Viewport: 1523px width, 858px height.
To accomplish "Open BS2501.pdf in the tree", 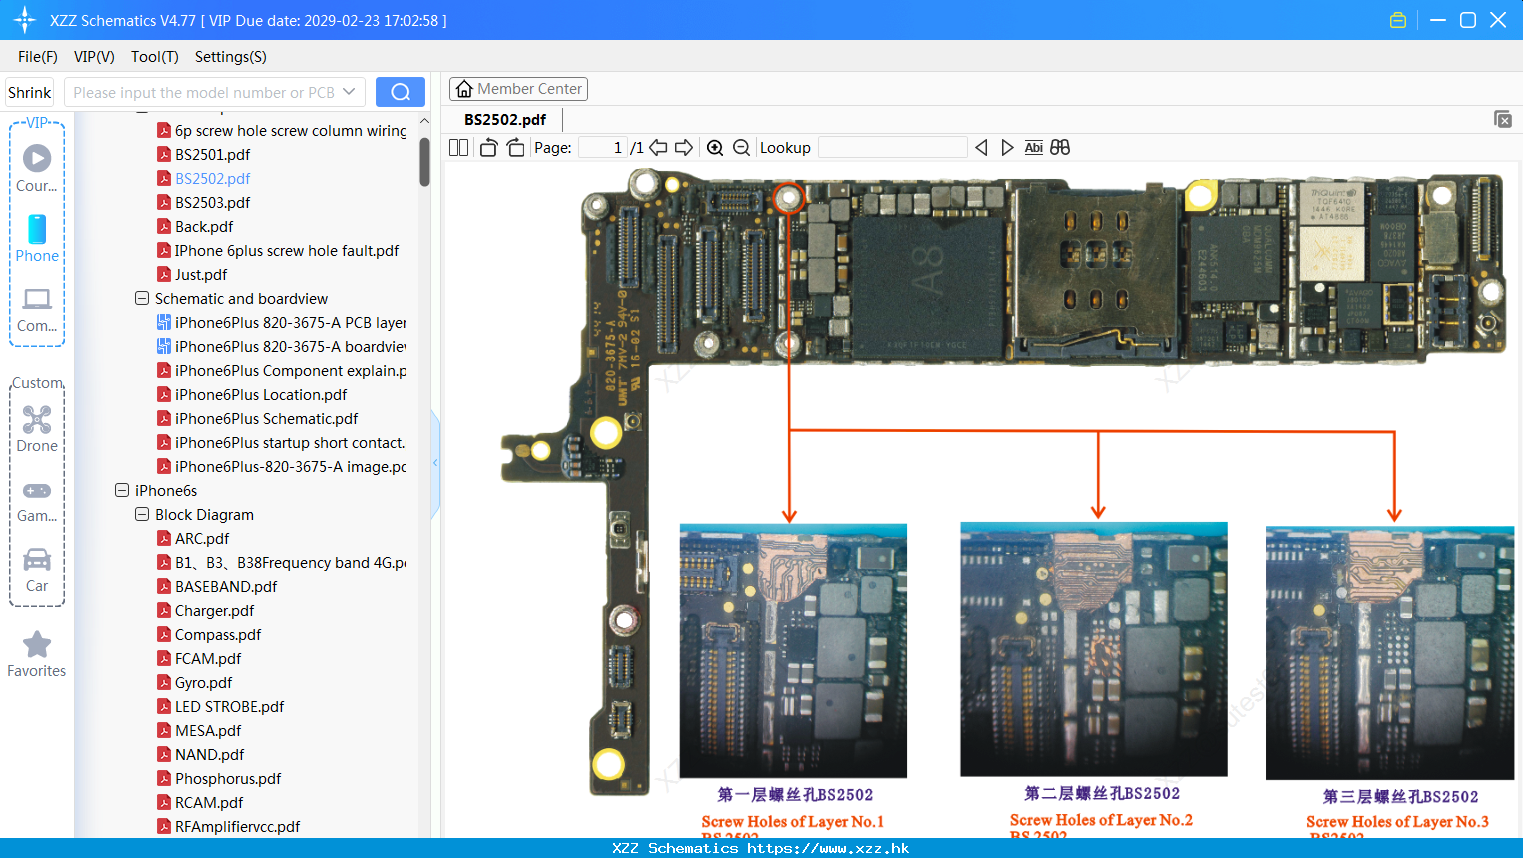I will tap(212, 154).
